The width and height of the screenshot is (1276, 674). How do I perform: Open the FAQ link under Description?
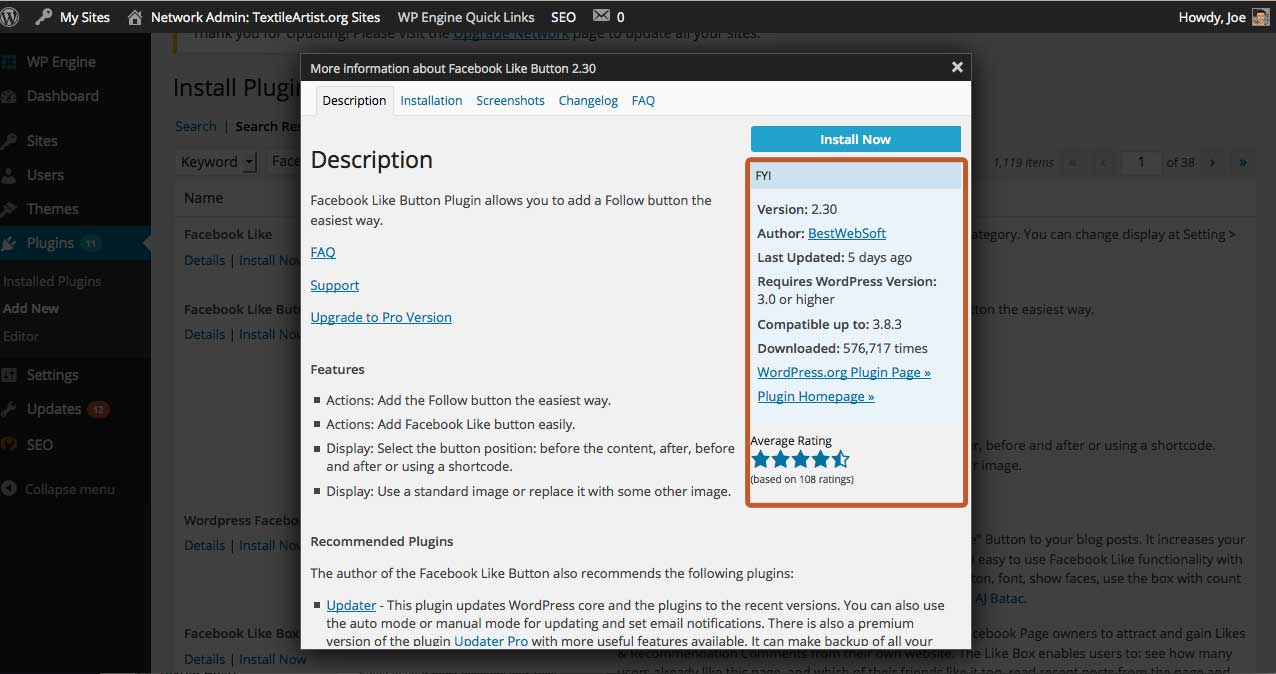323,252
